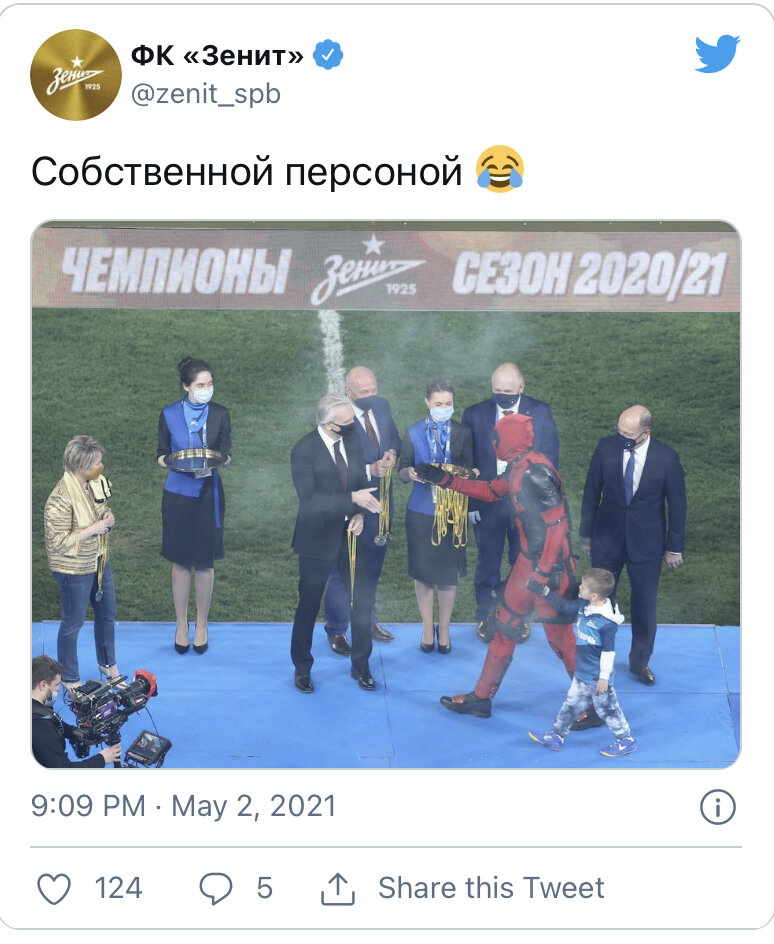Open the @zenit_spb handle

[x=206, y=95]
